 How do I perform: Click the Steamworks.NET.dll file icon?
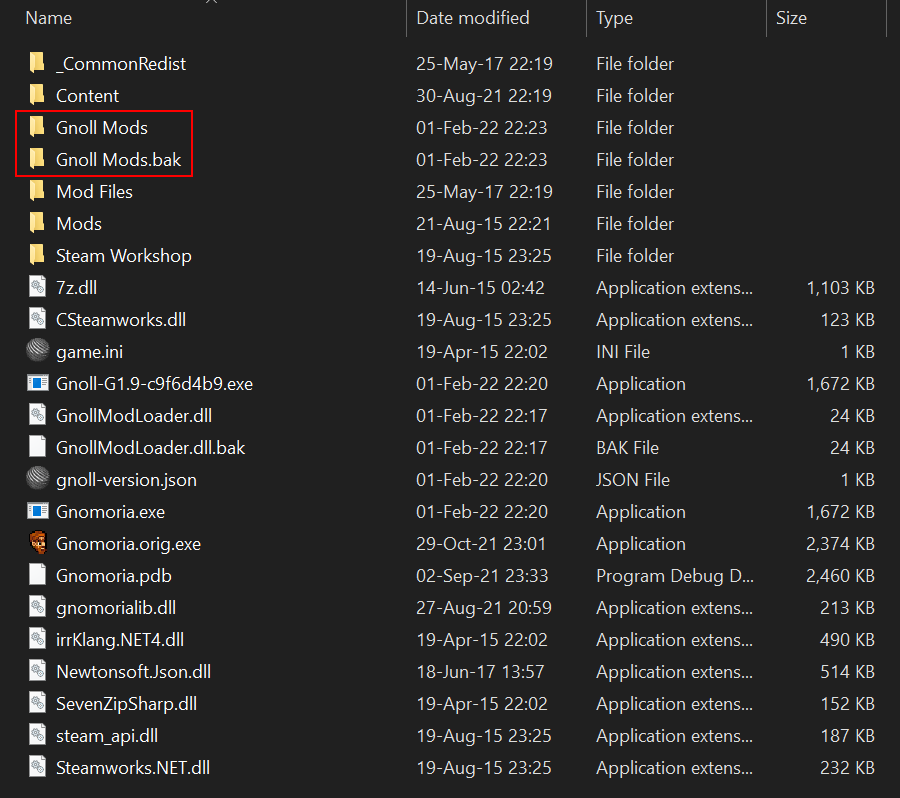click(x=37, y=767)
